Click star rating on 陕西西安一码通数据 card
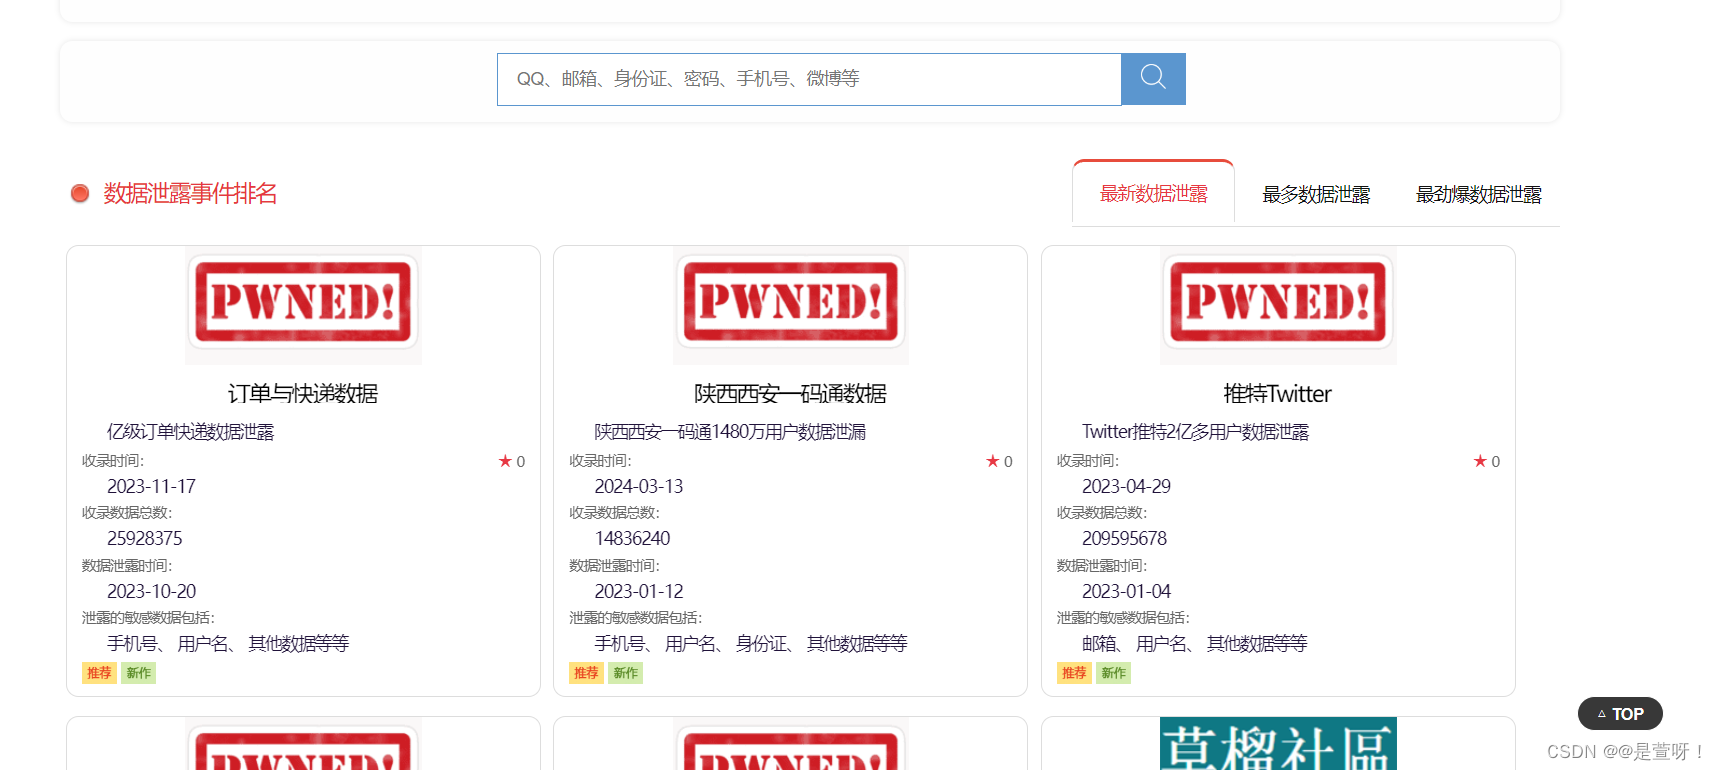This screenshot has width=1716, height=770. click(999, 461)
